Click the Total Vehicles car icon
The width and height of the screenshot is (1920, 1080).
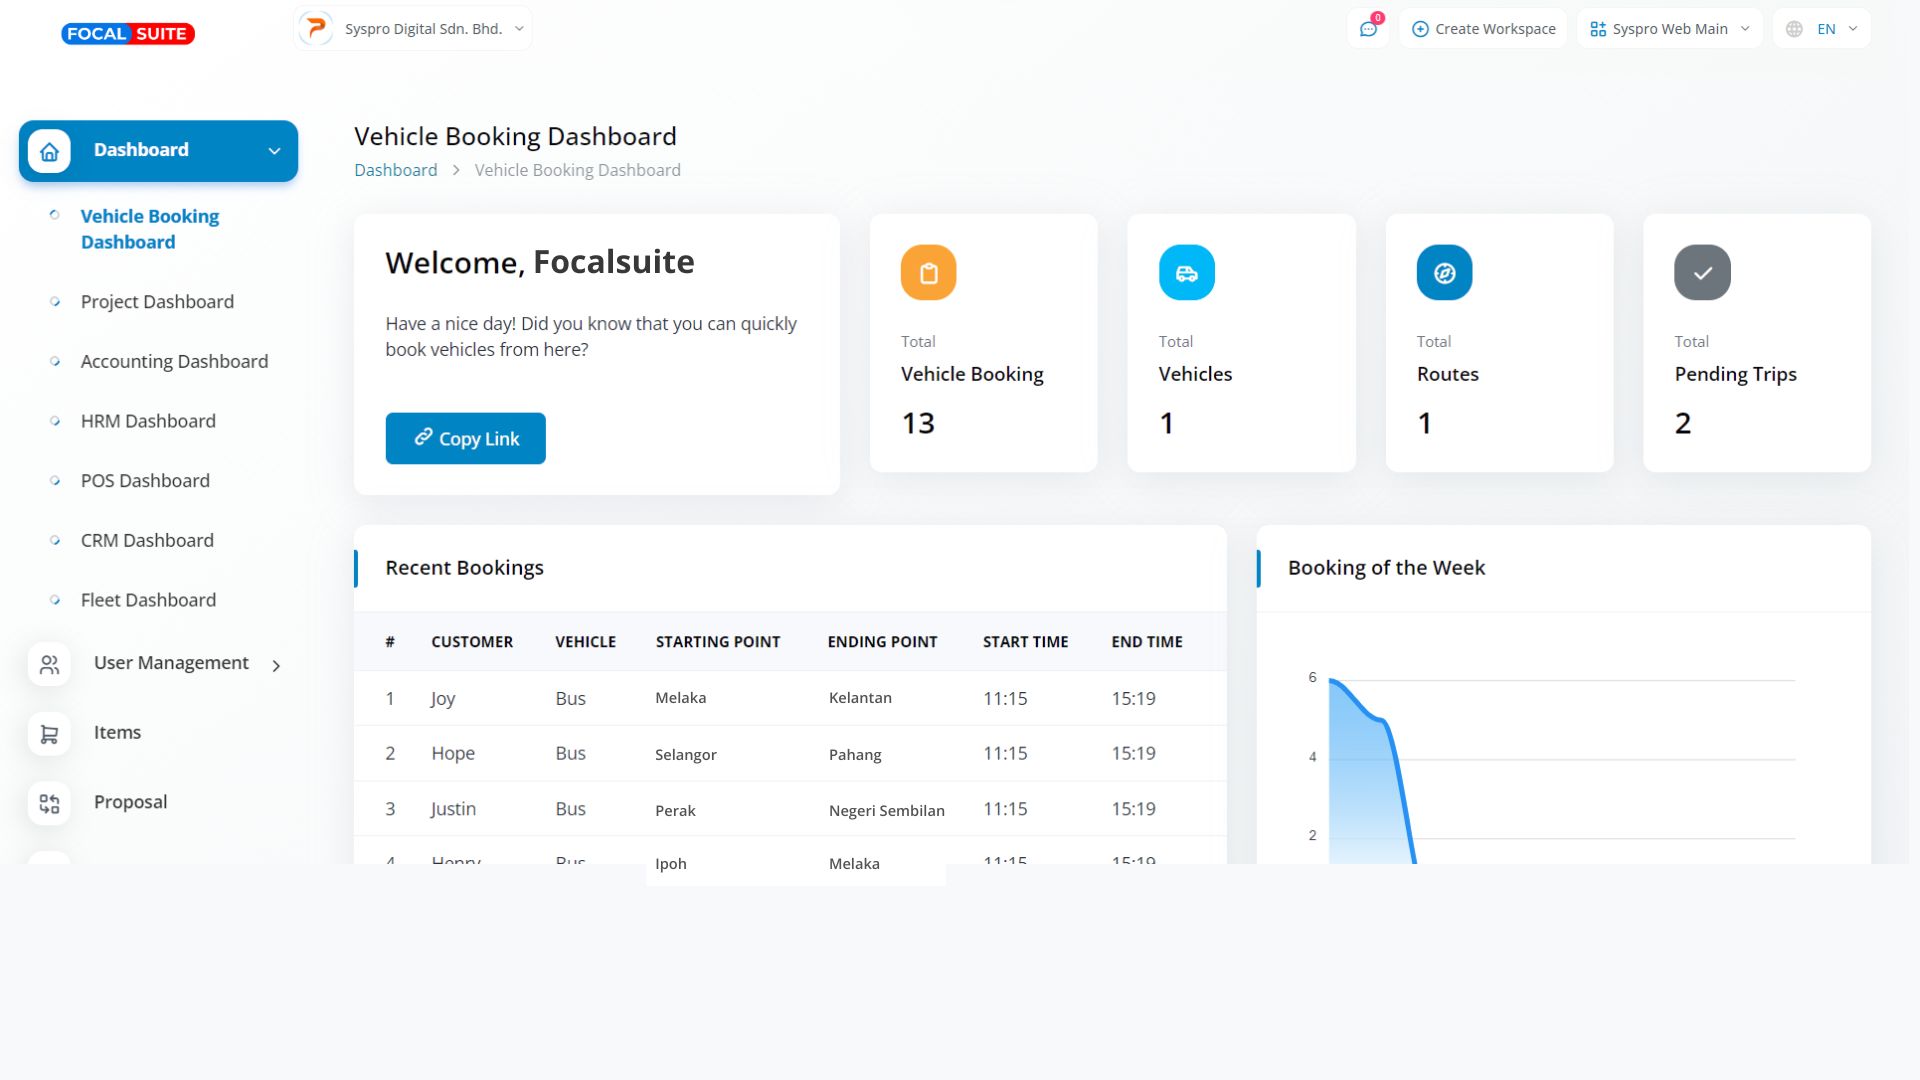1186,273
